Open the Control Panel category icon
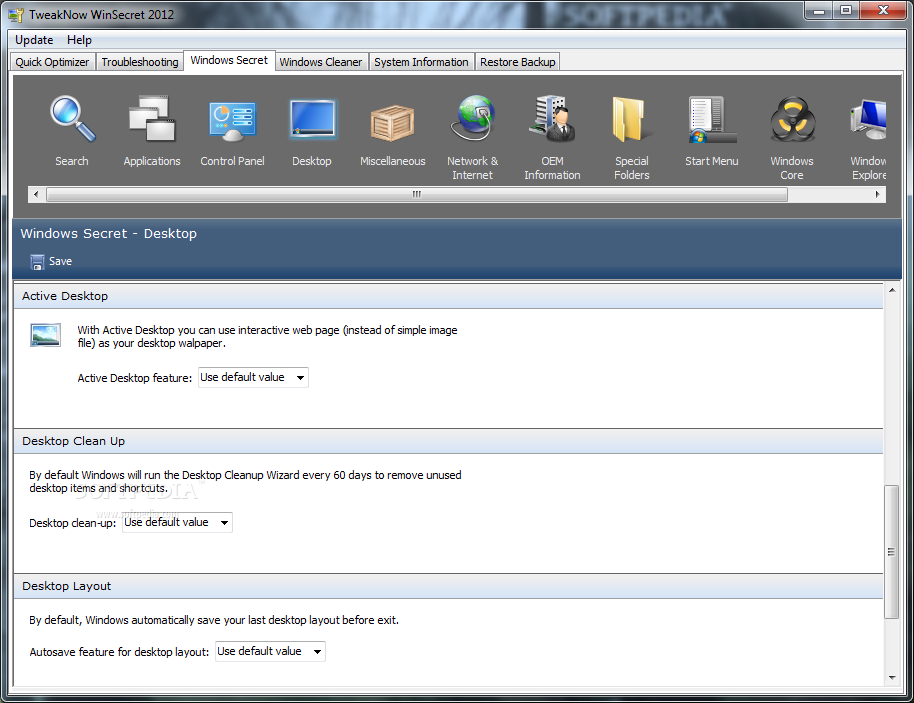Image resolution: width=914 pixels, height=703 pixels. (x=232, y=119)
